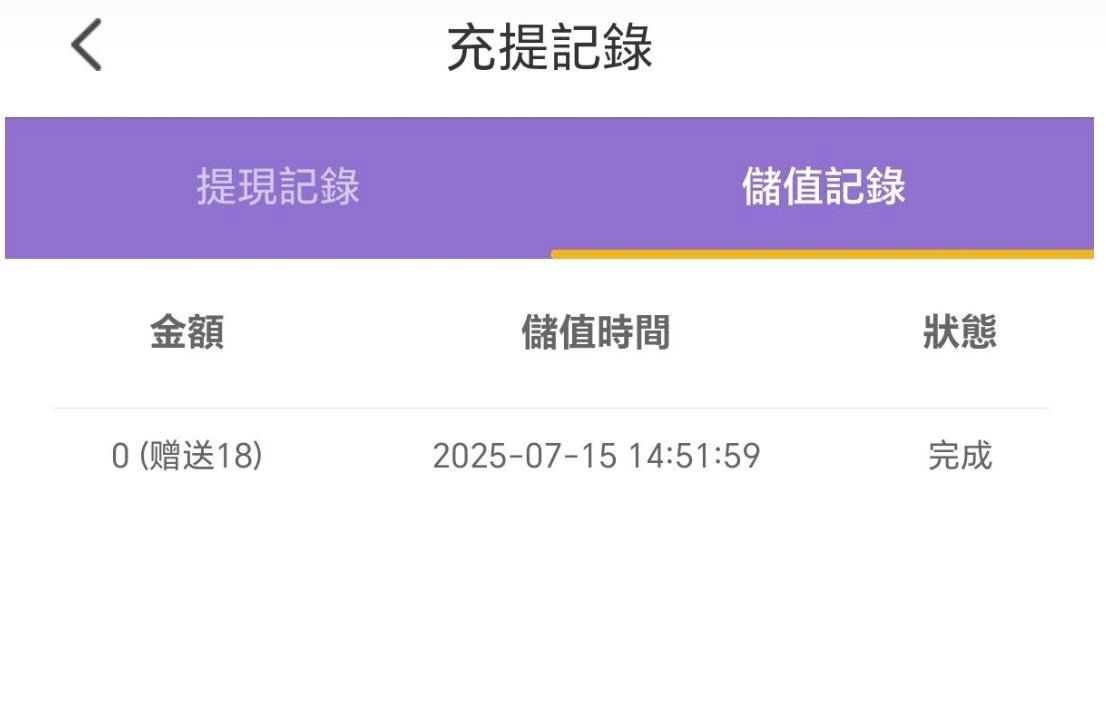
Task: Tap the leading 0 in the amount cell
Action: point(120,457)
